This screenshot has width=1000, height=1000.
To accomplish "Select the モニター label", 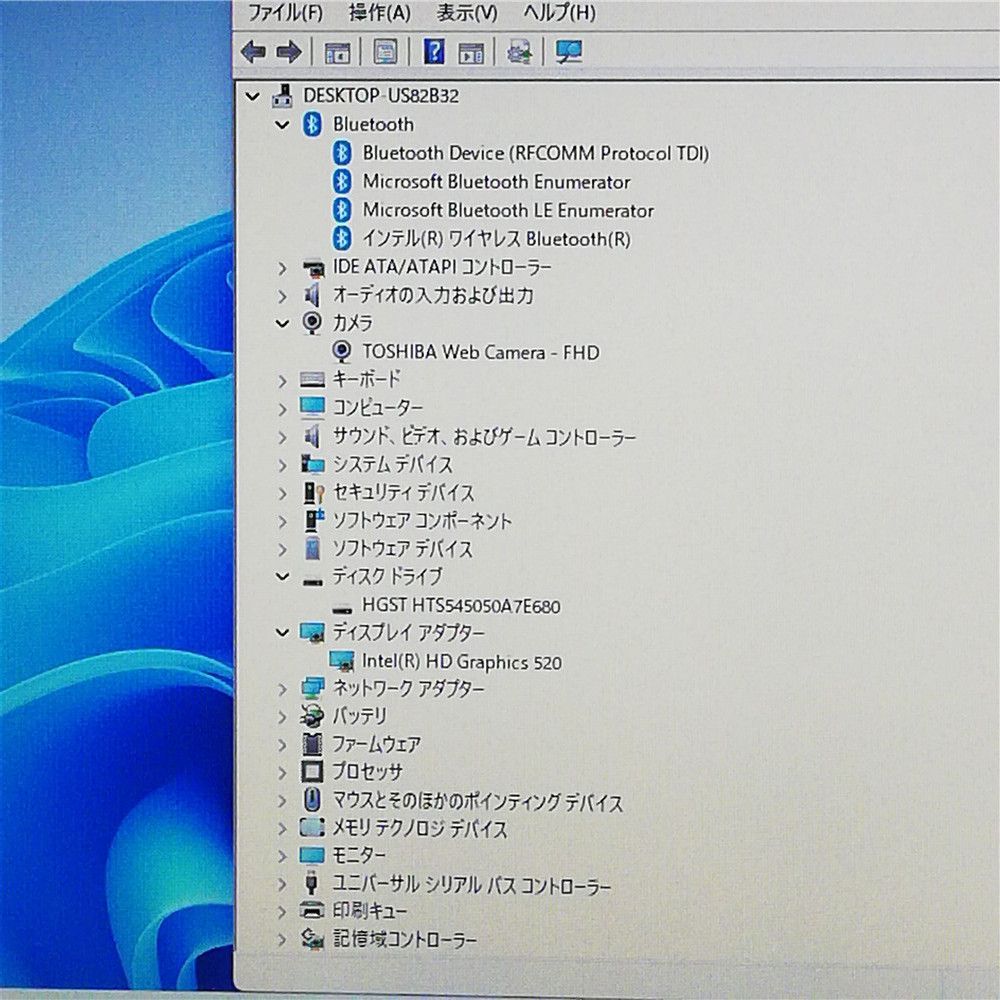I will pos(358,856).
